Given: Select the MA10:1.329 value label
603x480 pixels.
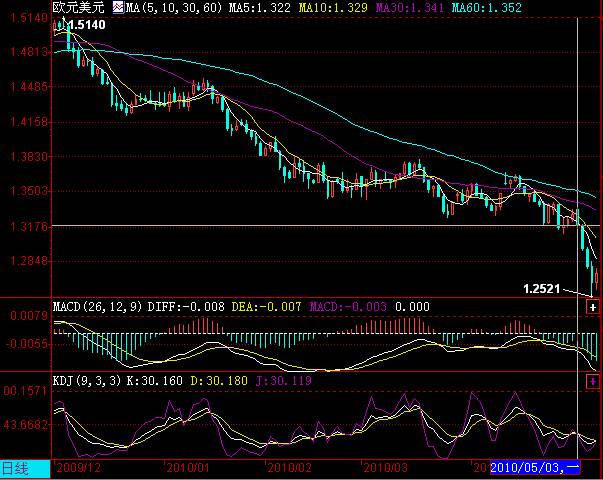Looking at the screenshot, I should pos(333,8).
